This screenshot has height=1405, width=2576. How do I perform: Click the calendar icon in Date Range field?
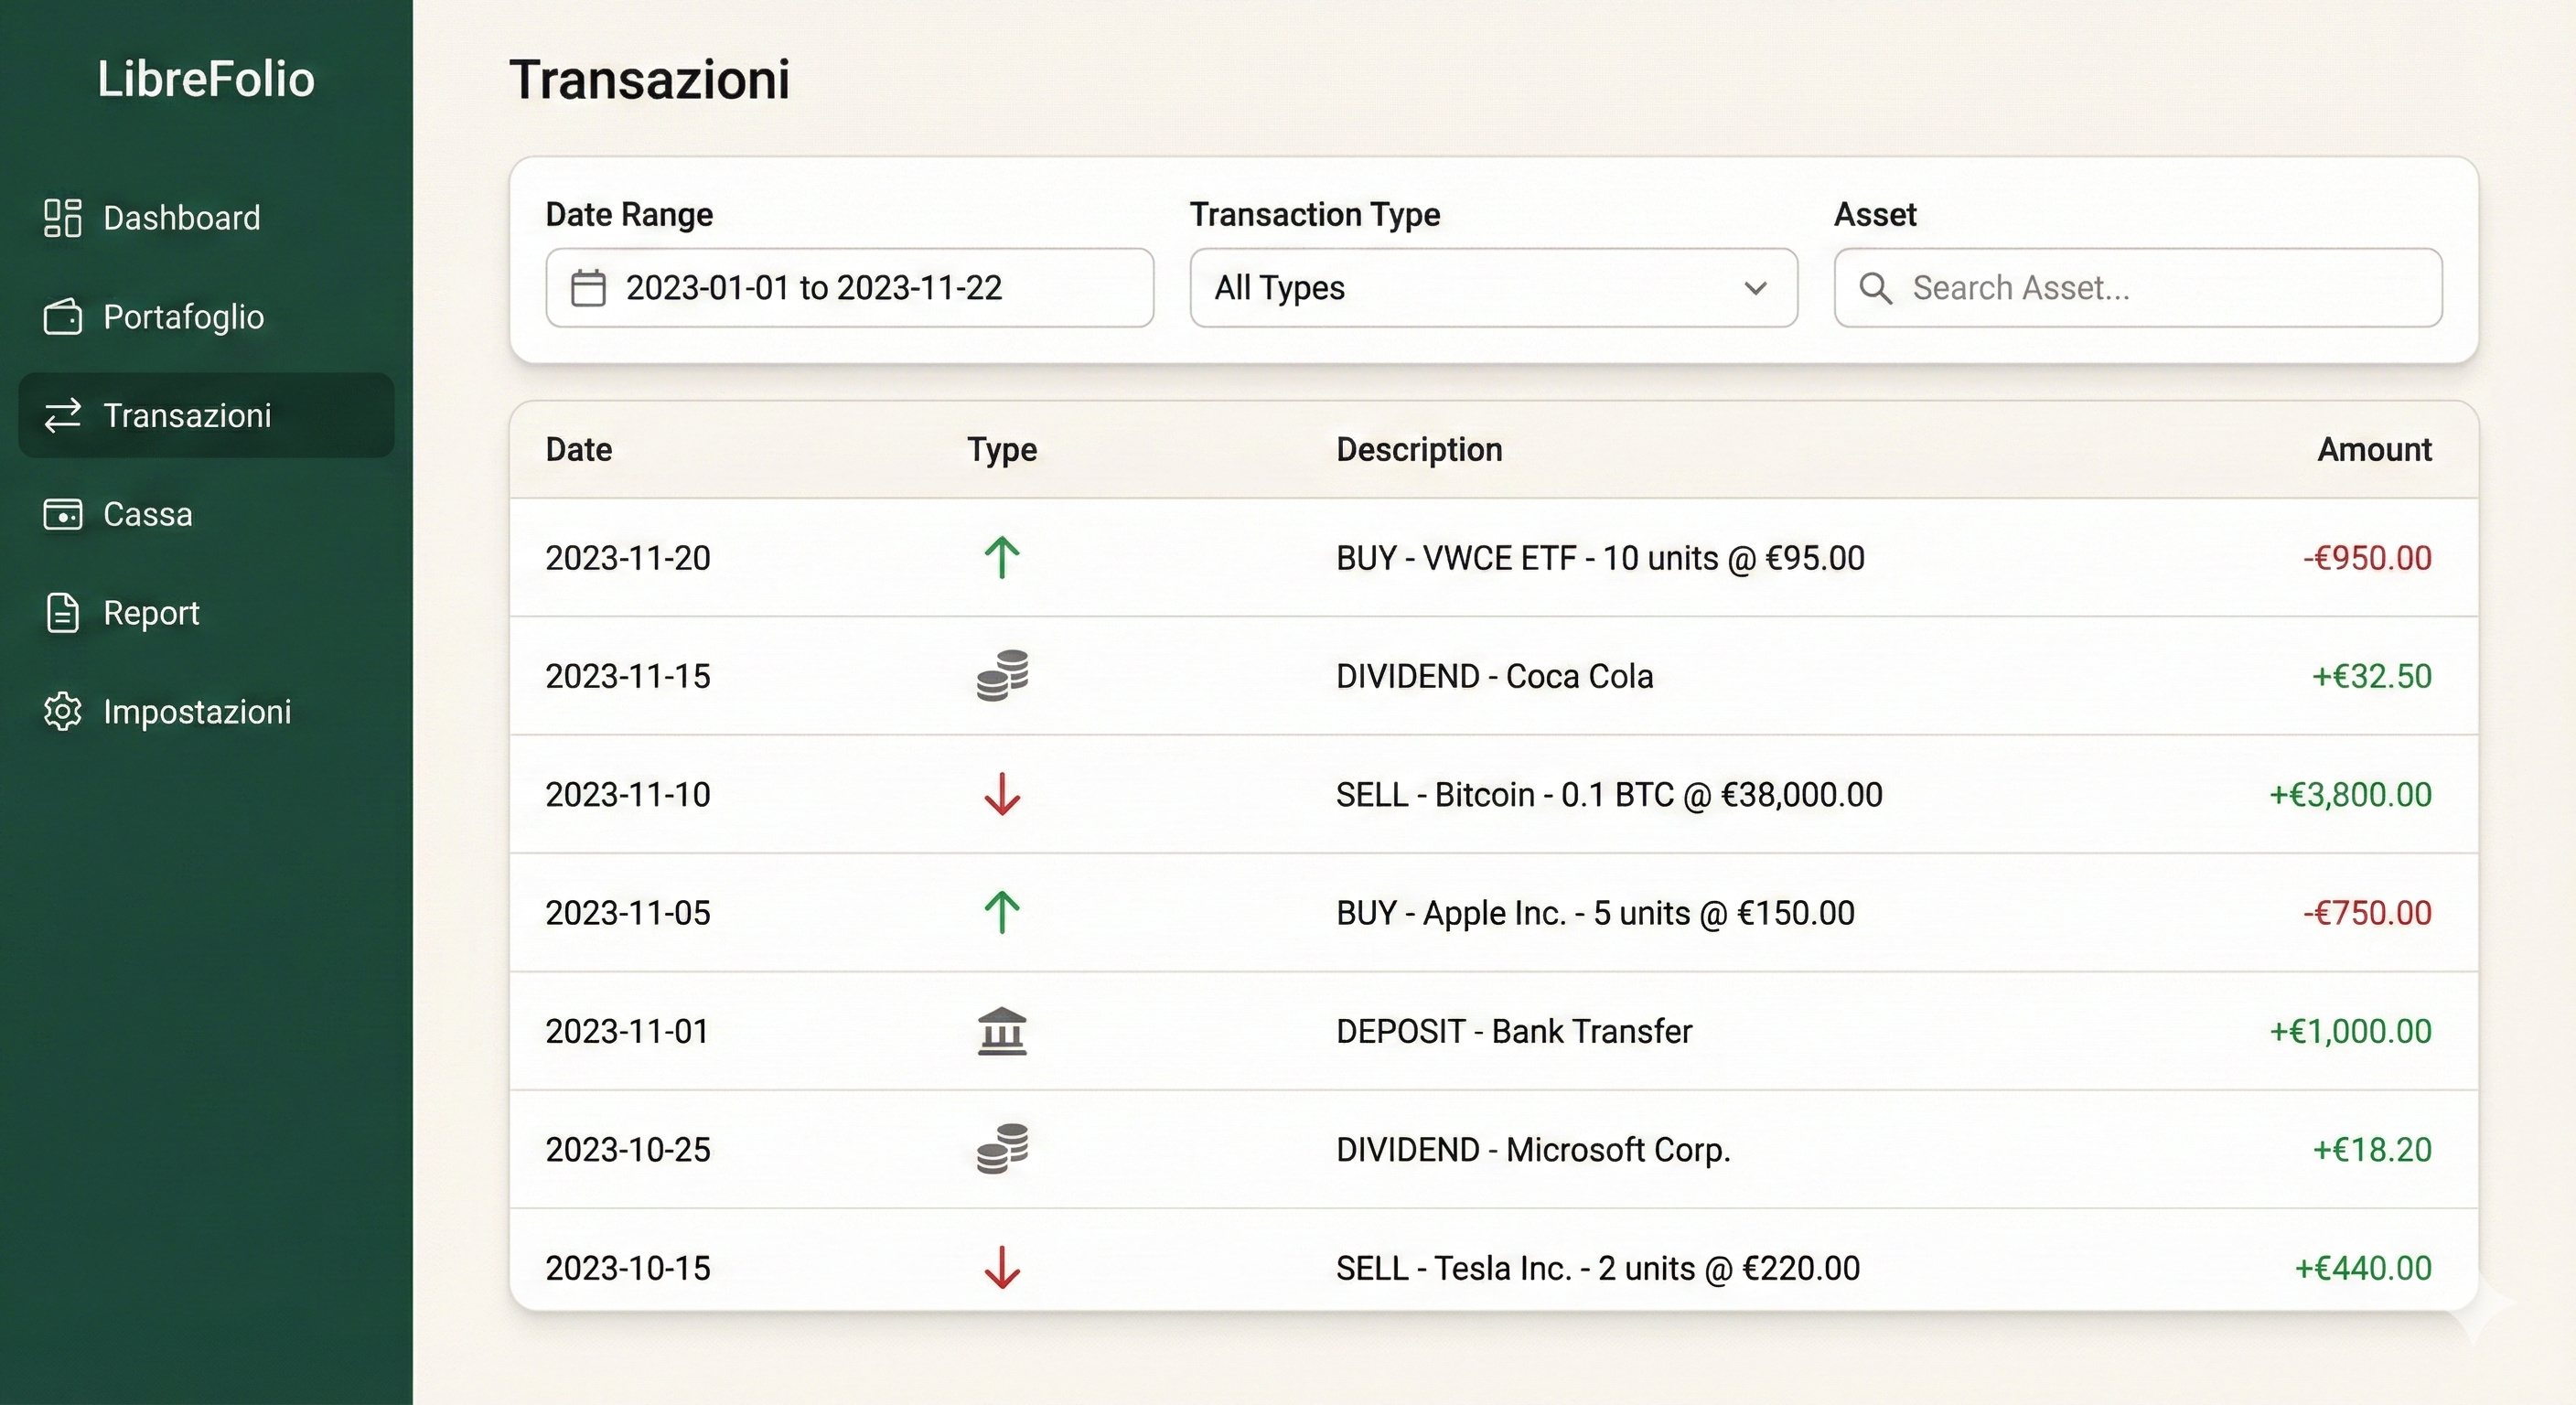coord(588,288)
